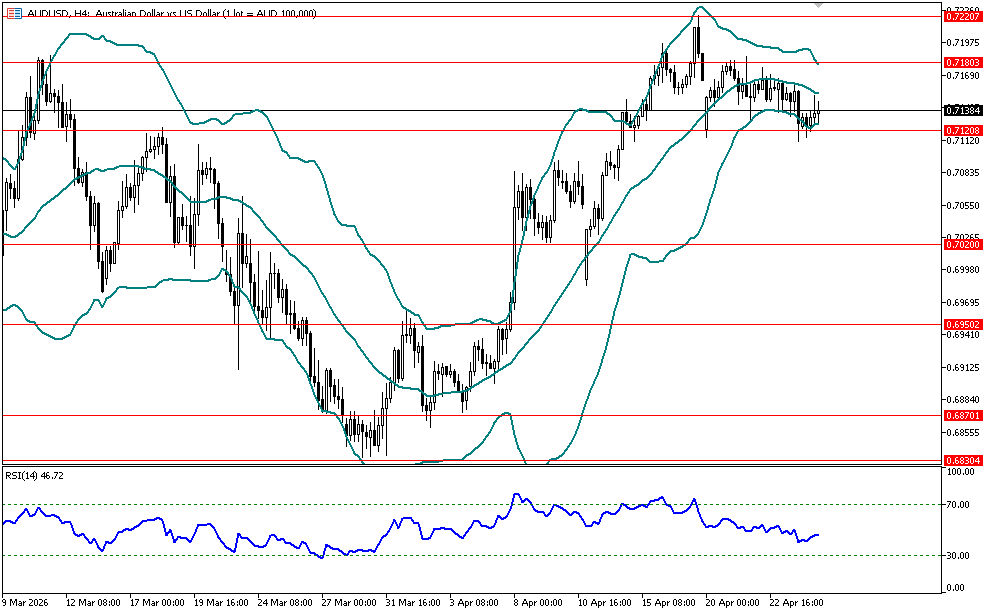Click the 12 Mar 08:00 date label

pyautogui.click(x=94, y=604)
